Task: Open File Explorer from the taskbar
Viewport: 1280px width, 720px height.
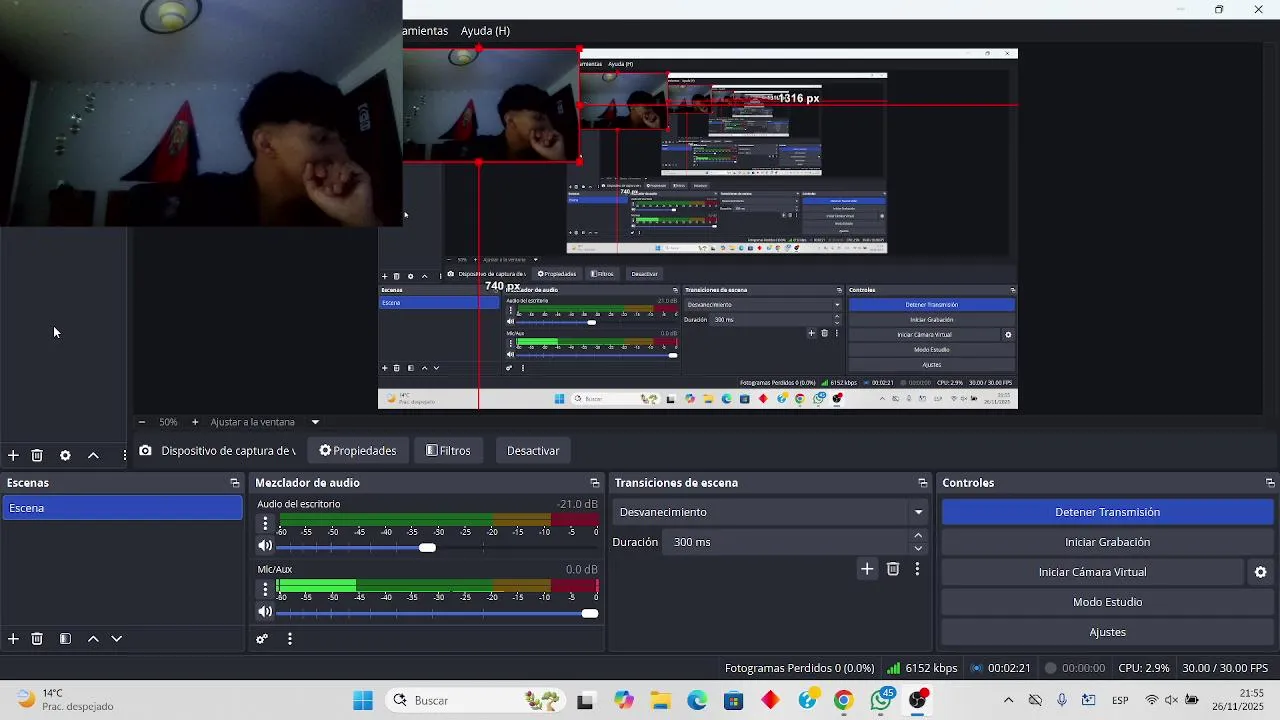Action: tap(660, 700)
